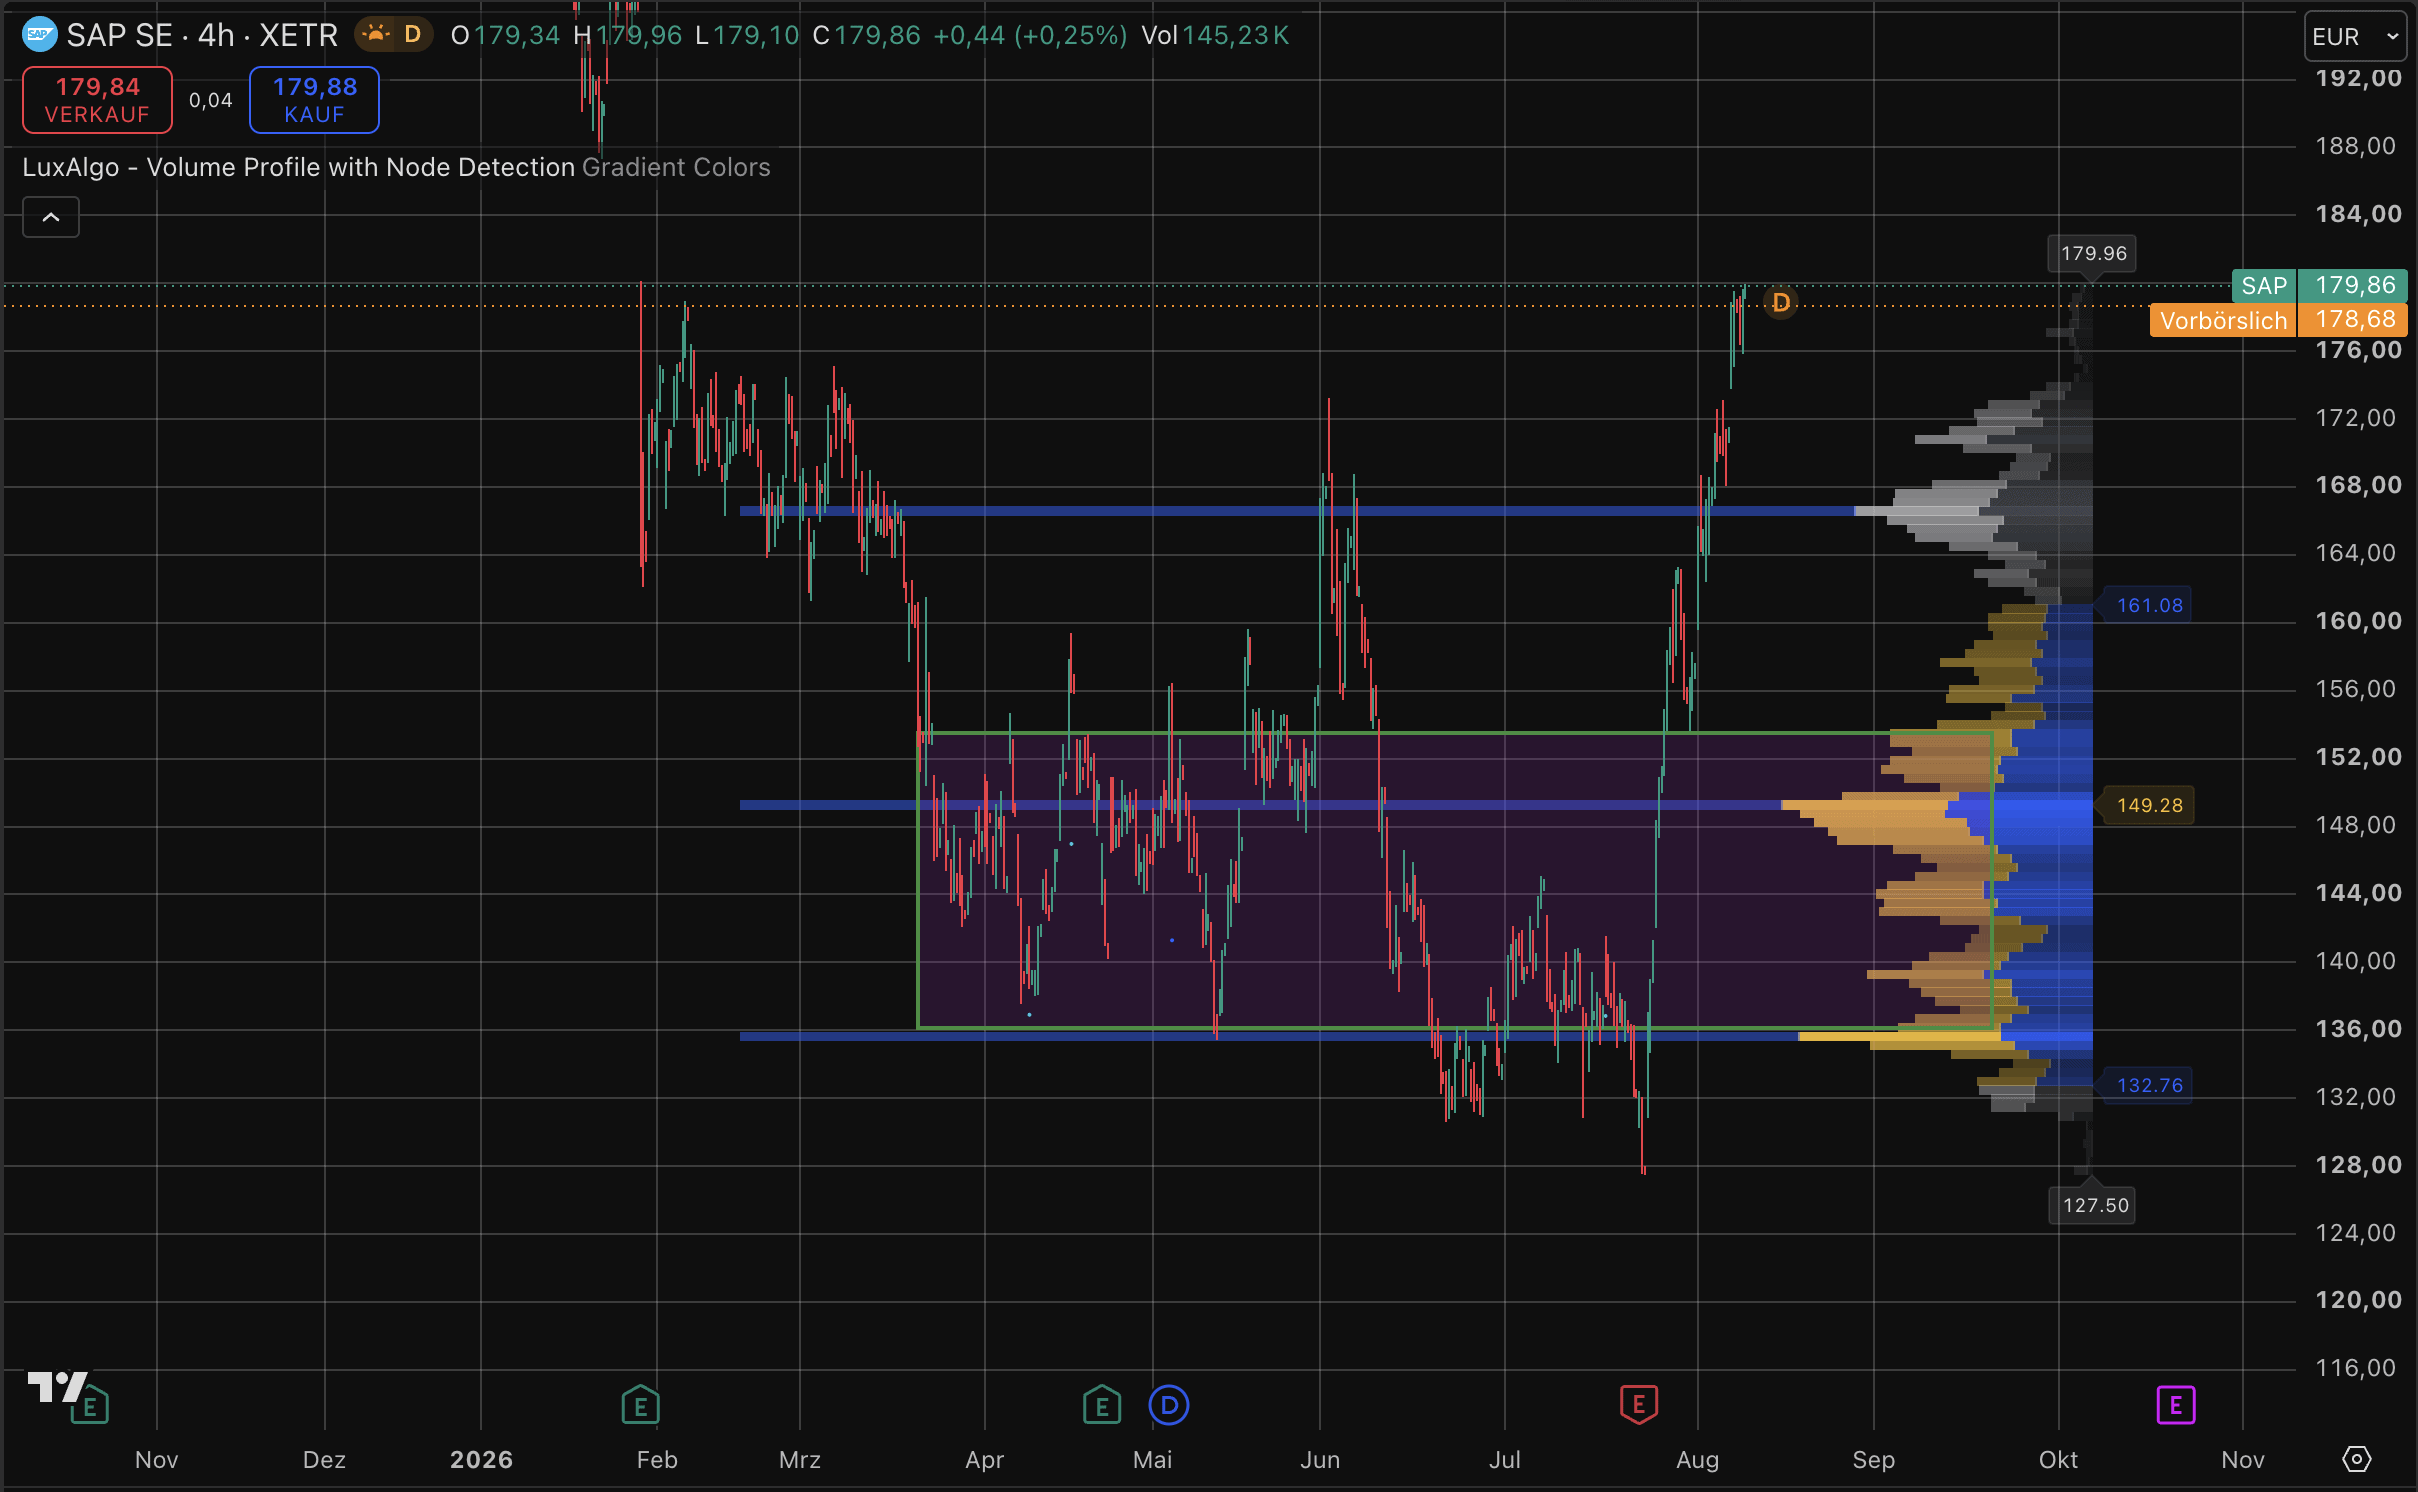Click the 128,00 price scale label
This screenshot has width=2418, height=1492.
(x=2358, y=1165)
